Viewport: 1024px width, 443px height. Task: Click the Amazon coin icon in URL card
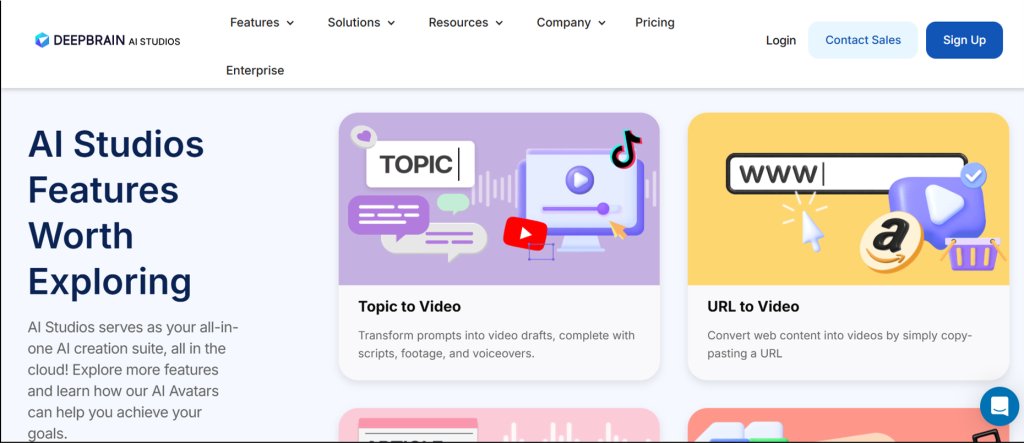[891, 242]
